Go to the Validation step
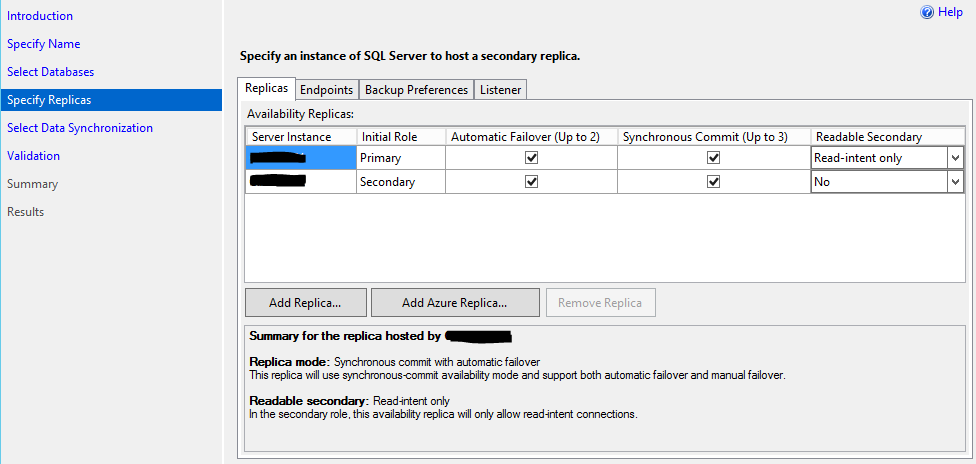This screenshot has height=464, width=976. tap(34, 156)
